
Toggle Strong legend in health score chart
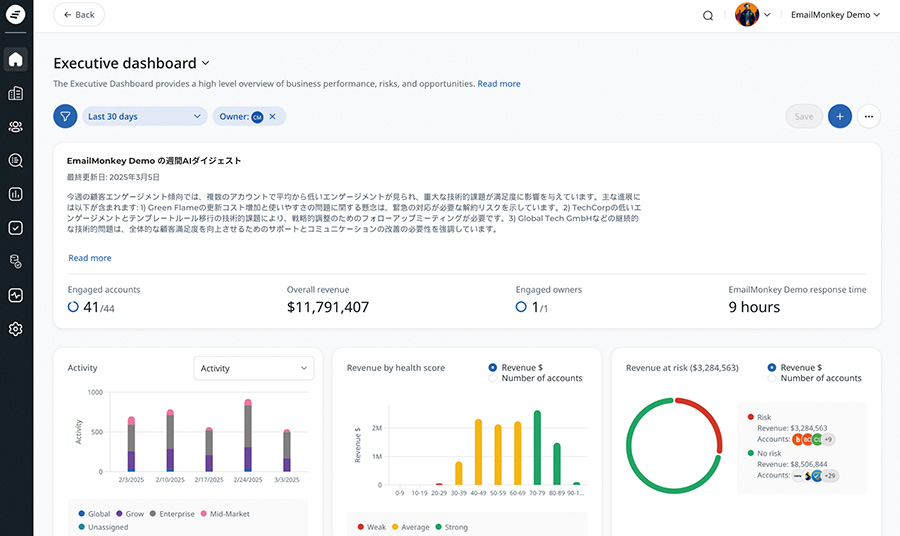pos(451,527)
